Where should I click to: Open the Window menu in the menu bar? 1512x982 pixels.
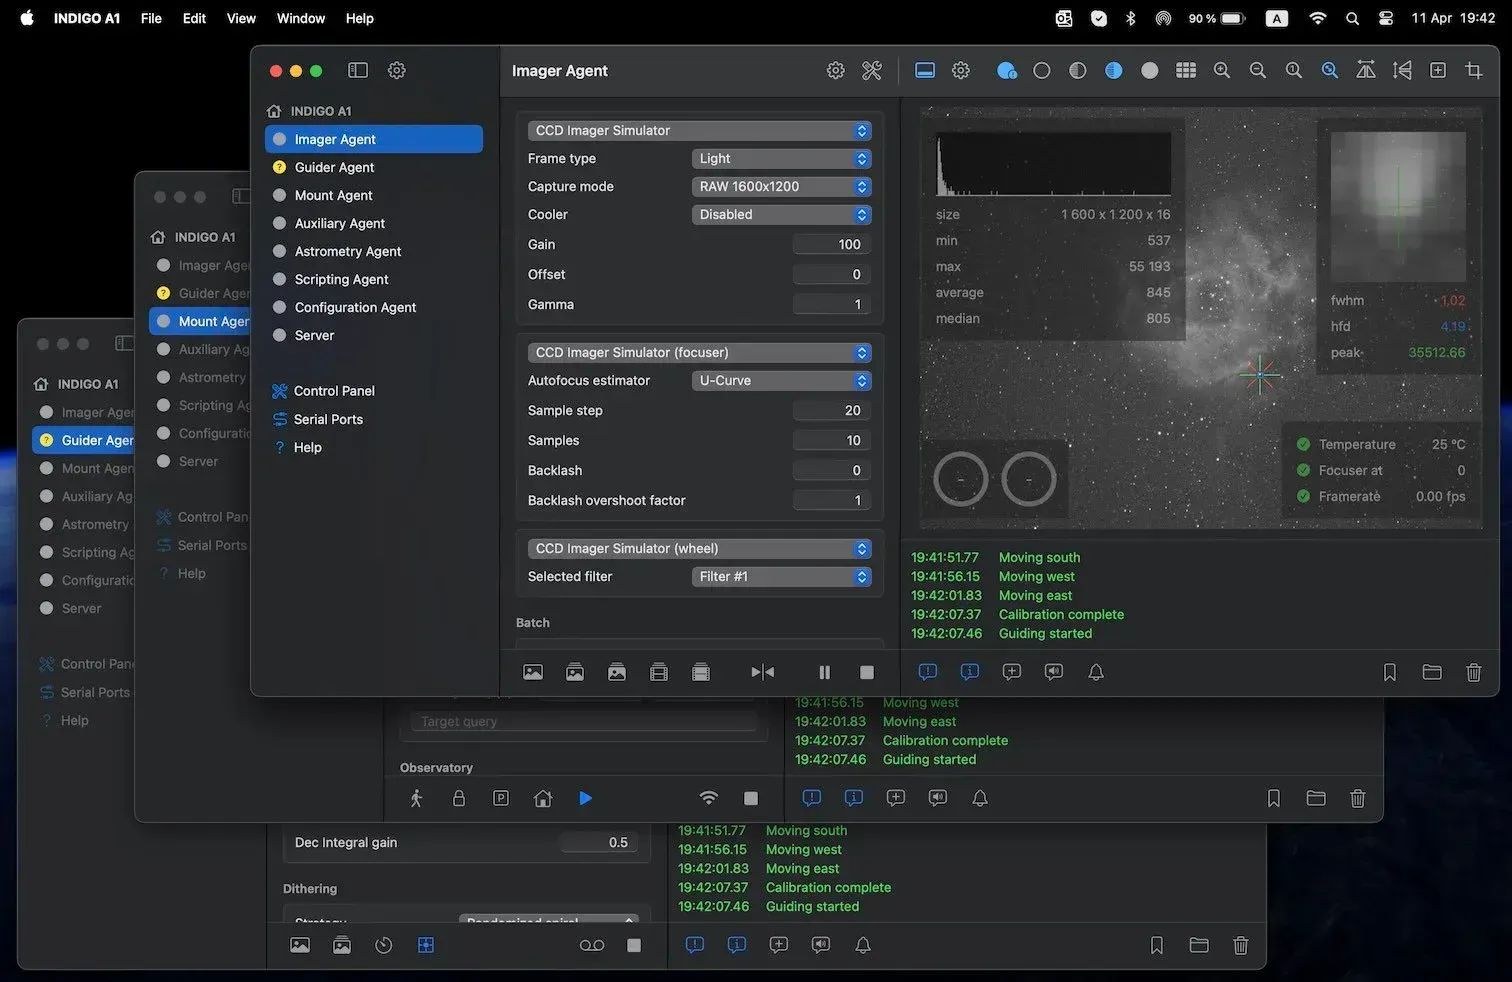pyautogui.click(x=300, y=18)
